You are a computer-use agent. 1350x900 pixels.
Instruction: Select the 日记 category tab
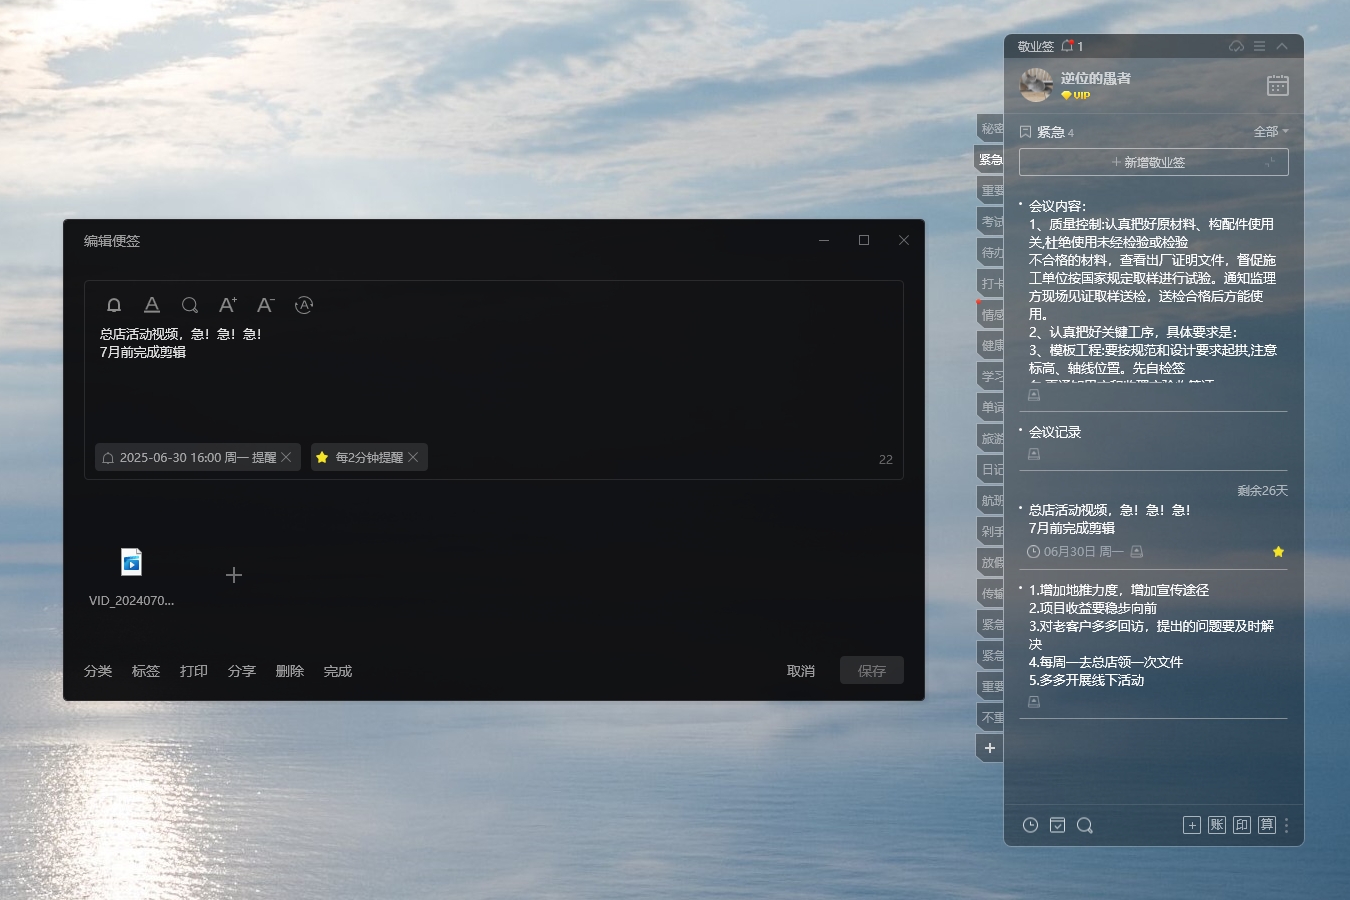point(990,469)
